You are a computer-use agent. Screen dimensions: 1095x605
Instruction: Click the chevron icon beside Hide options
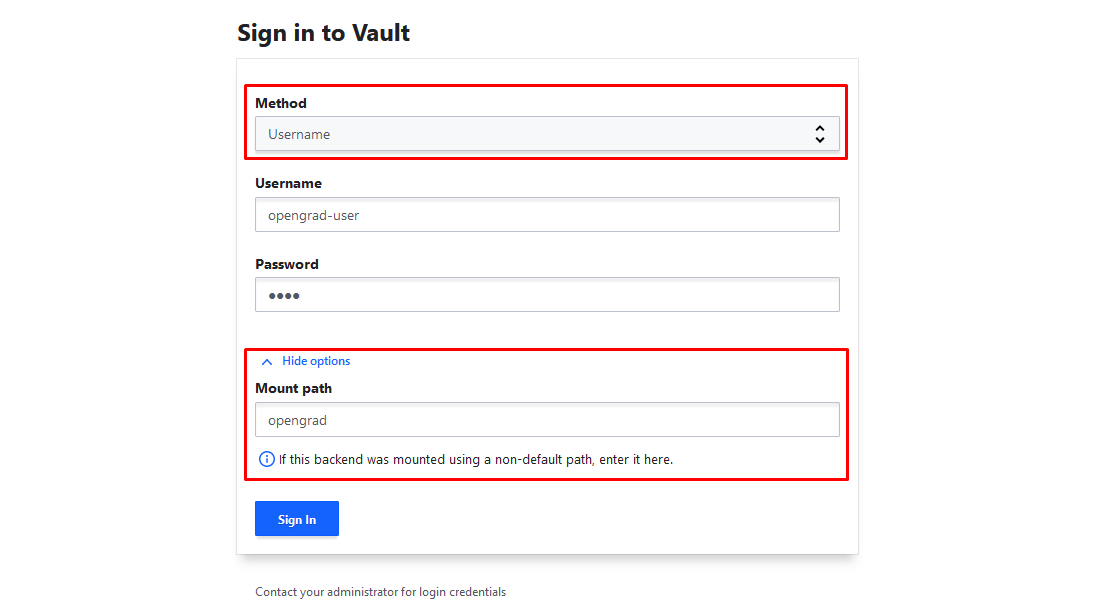pyautogui.click(x=266, y=362)
